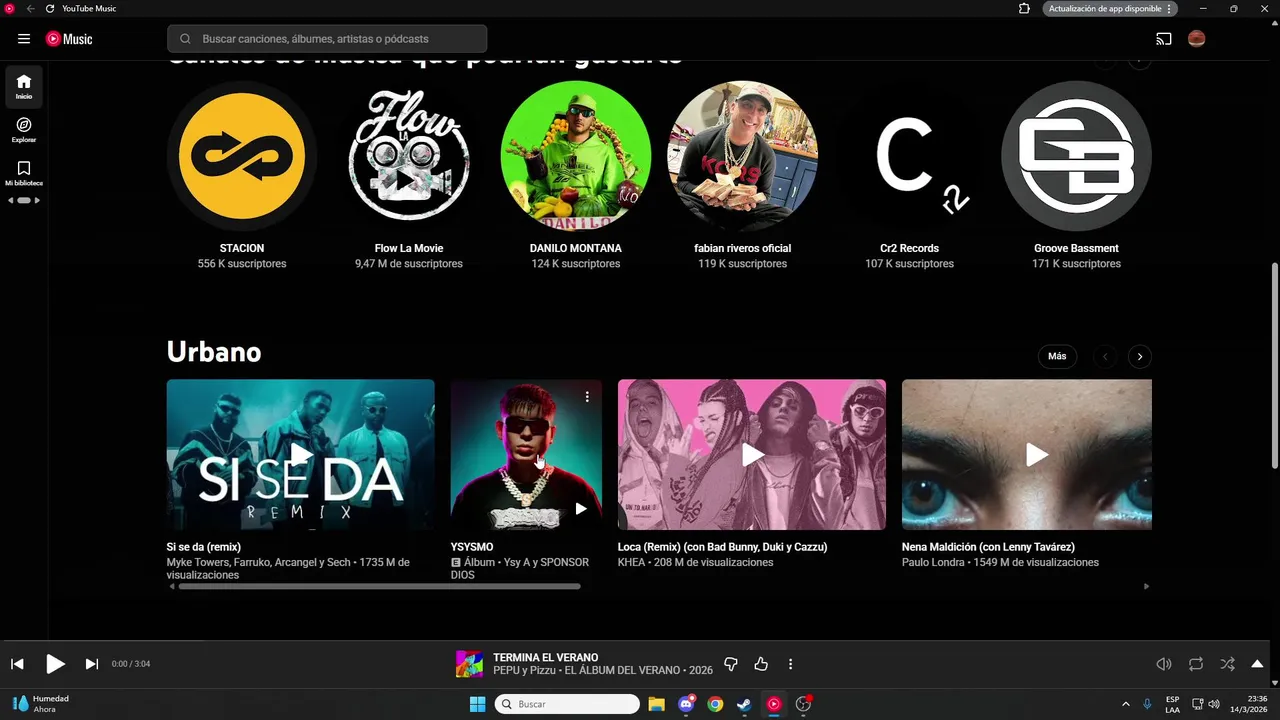Viewport: 1280px width, 720px height.
Task: Click the Urbano previous carousel arrow
Action: pos(1105,356)
